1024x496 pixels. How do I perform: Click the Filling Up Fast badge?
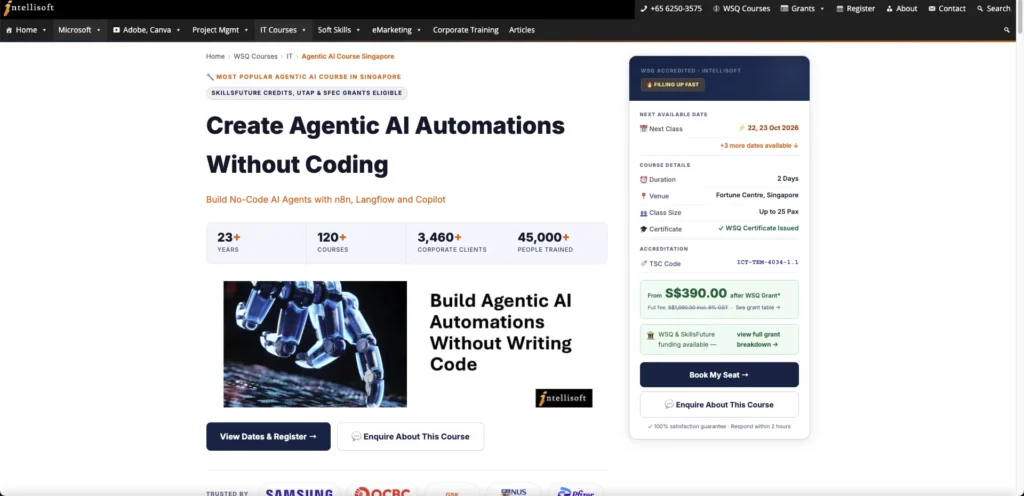coord(673,85)
